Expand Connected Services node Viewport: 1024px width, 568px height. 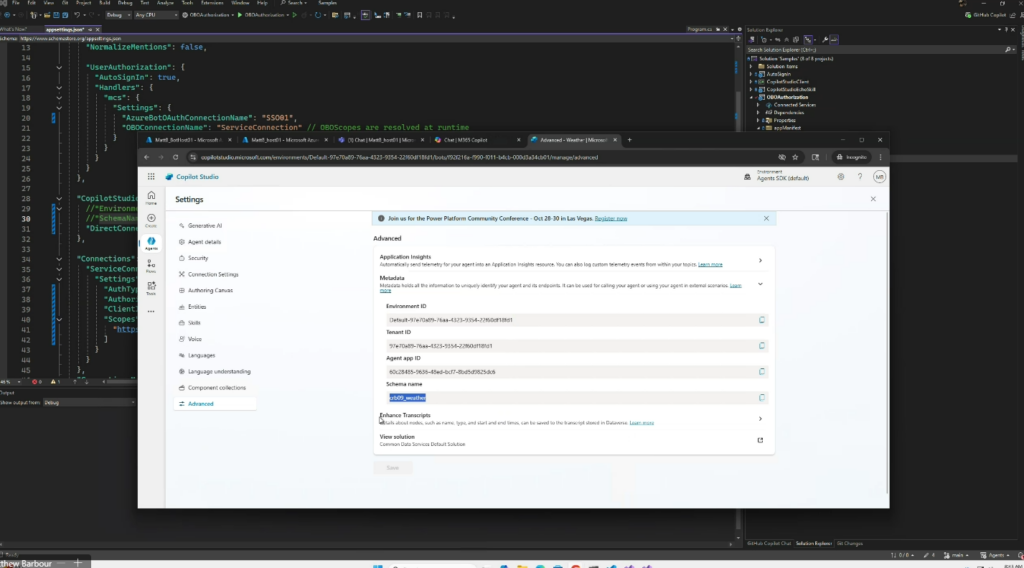coord(758,105)
